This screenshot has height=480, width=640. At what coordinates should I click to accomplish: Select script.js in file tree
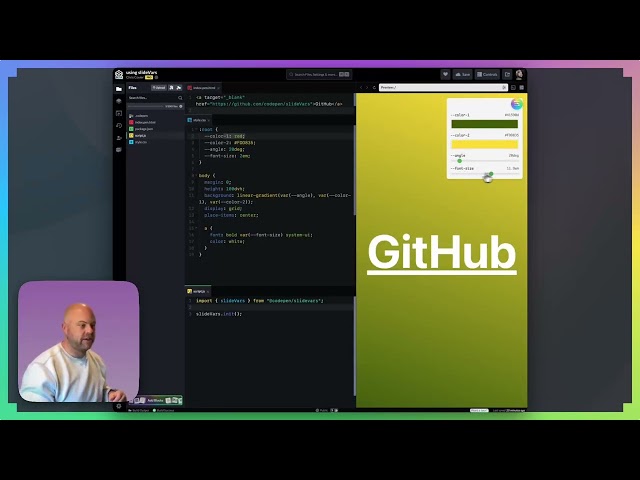(140, 136)
